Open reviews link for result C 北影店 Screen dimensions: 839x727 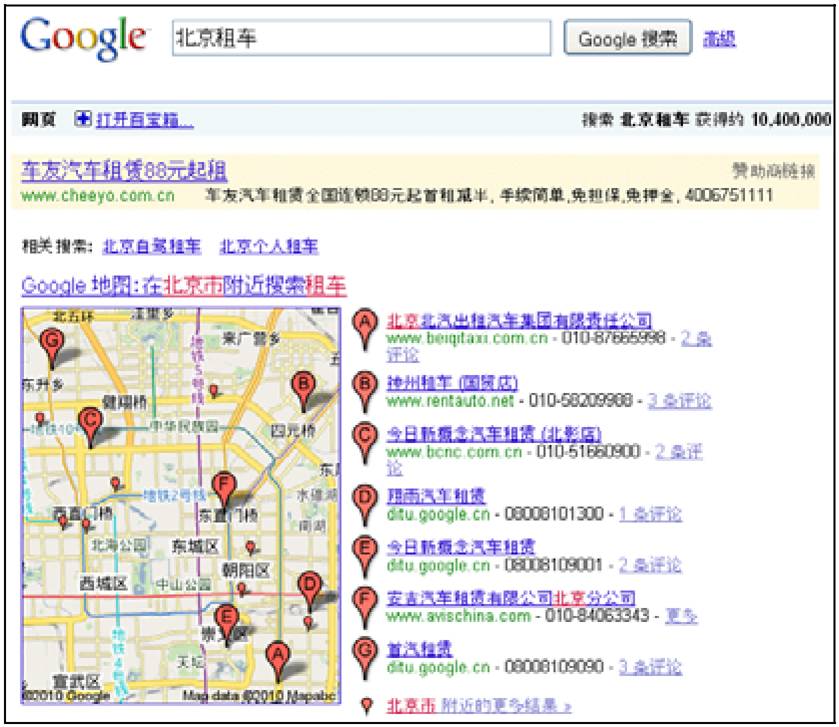(679, 452)
